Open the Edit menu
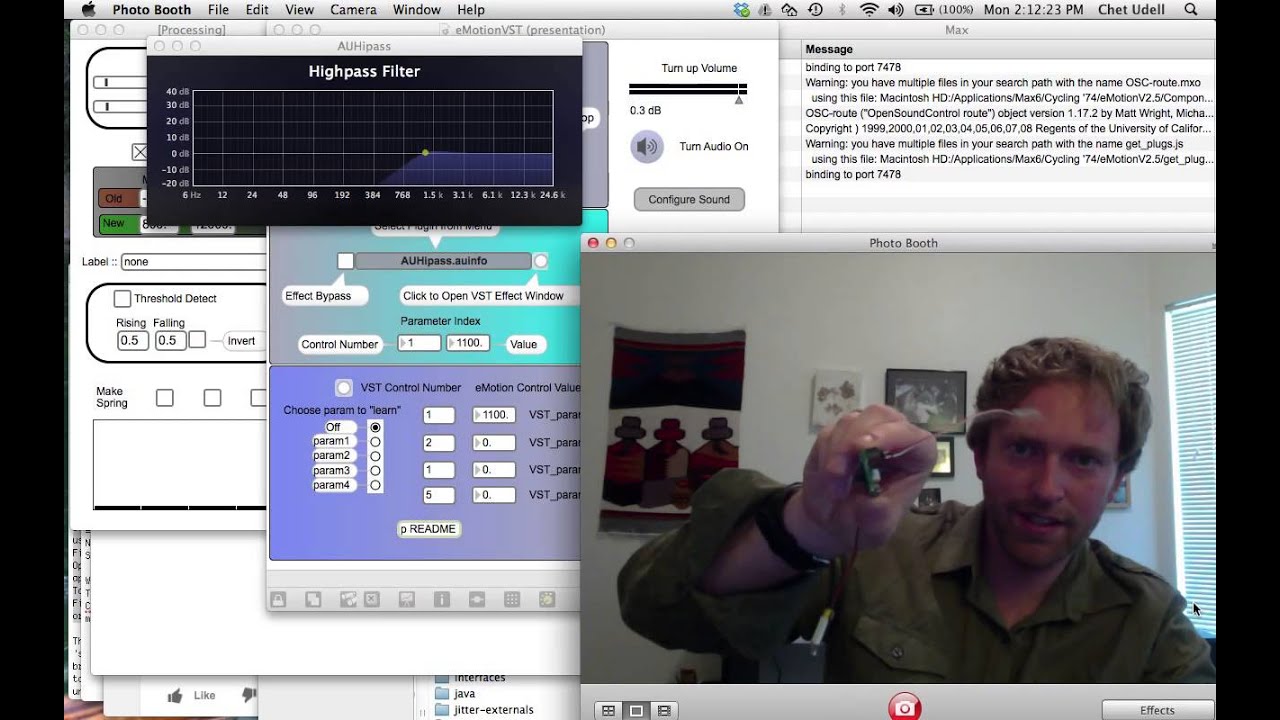The height and width of the screenshot is (720, 1280). coord(257,9)
